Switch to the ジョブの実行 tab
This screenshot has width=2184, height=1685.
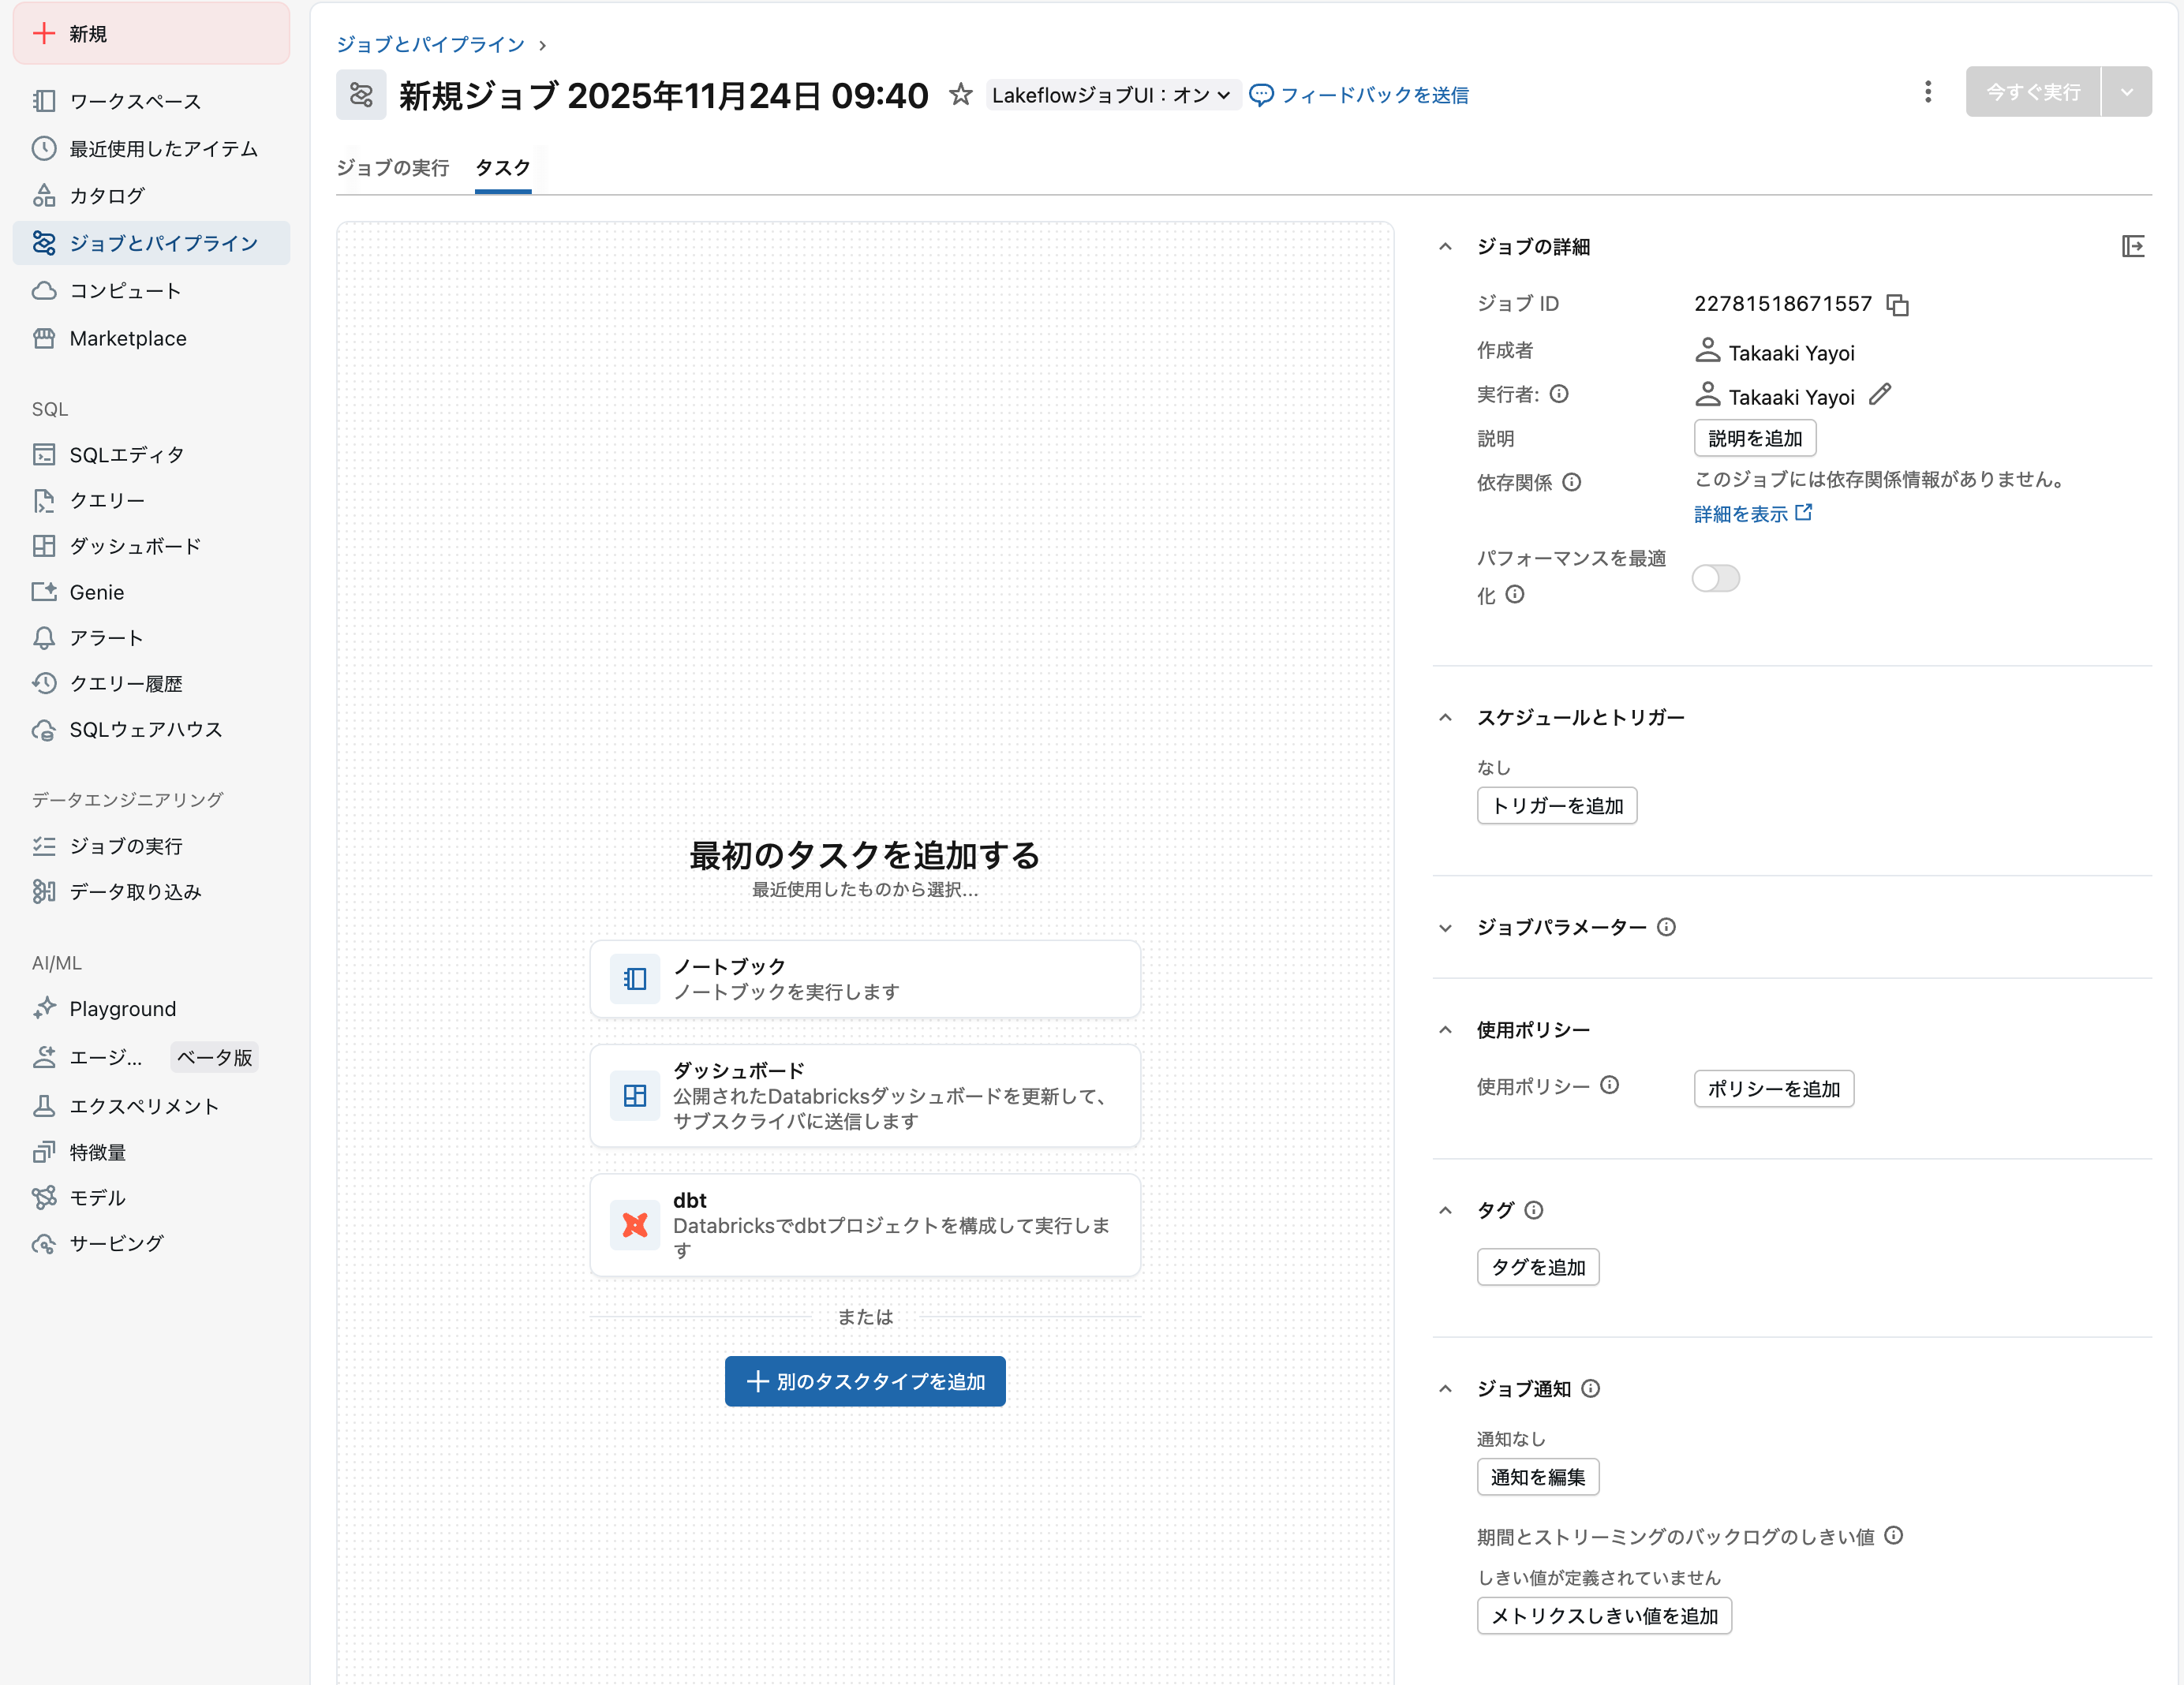point(394,168)
